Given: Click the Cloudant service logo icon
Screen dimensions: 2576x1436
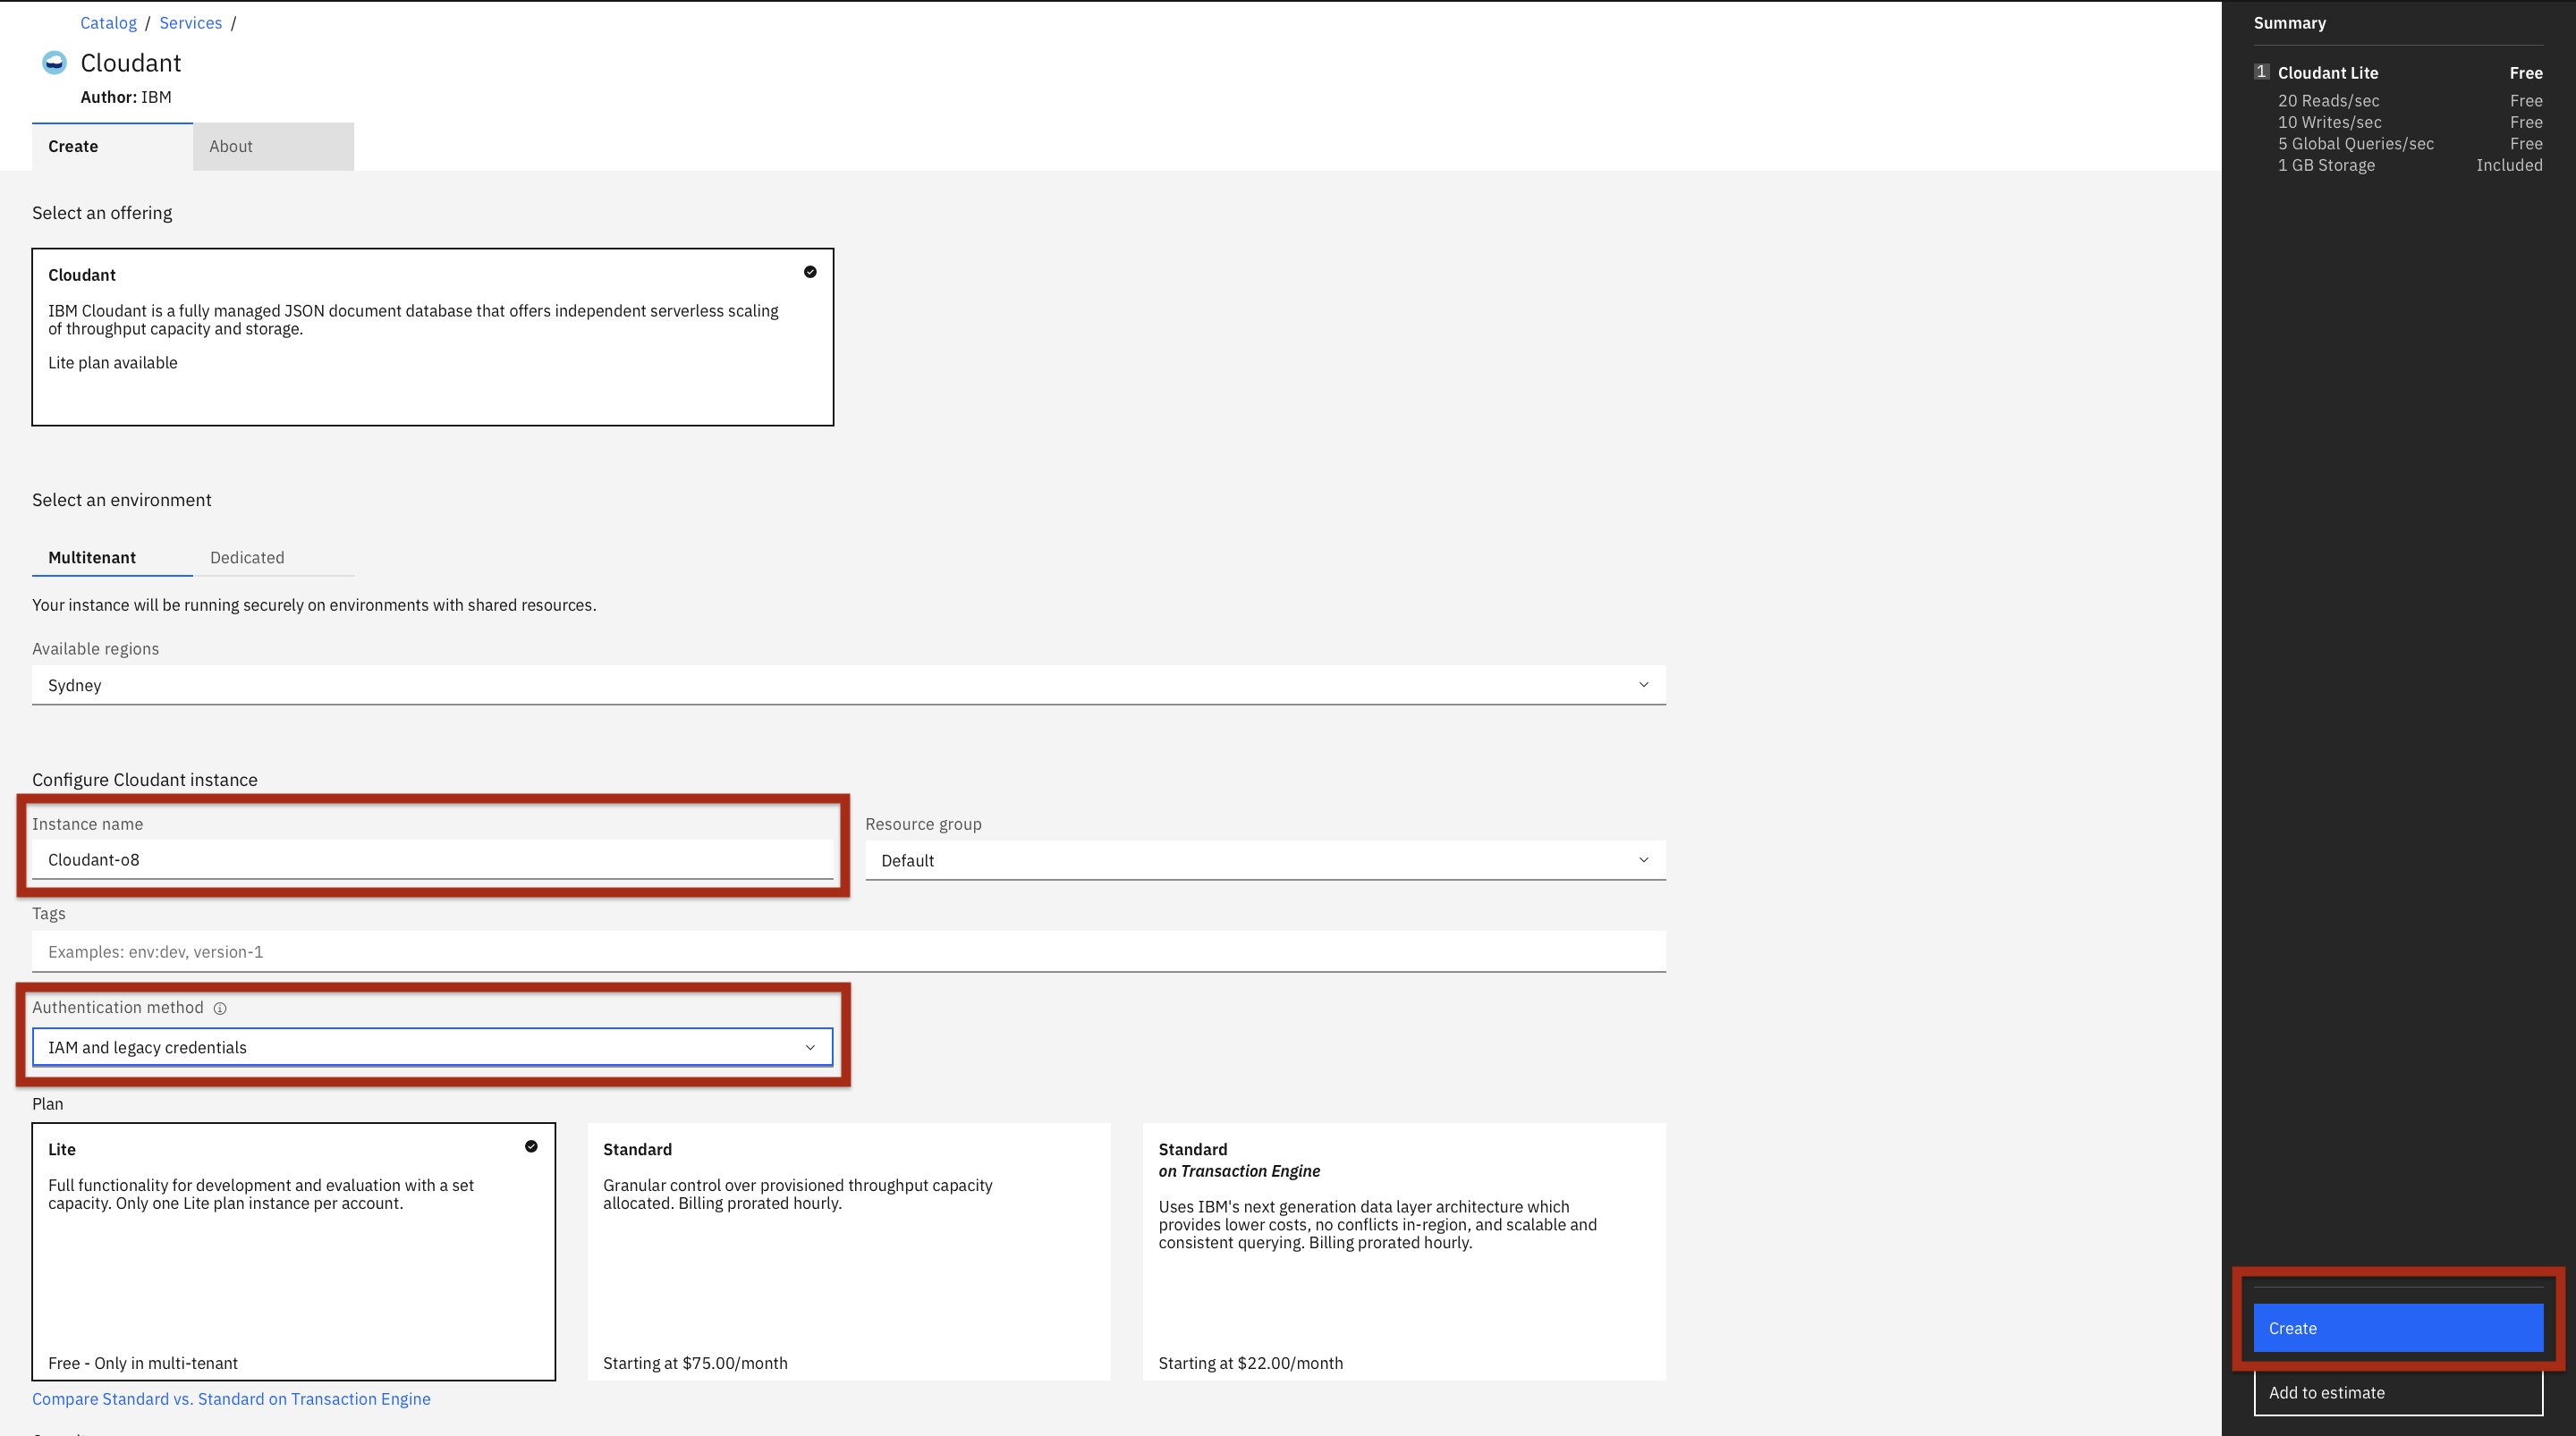Looking at the screenshot, I should coord(54,63).
